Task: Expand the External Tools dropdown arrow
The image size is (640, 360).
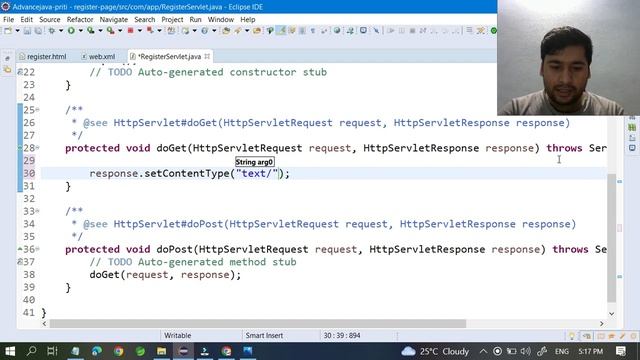Action: pos(120,31)
